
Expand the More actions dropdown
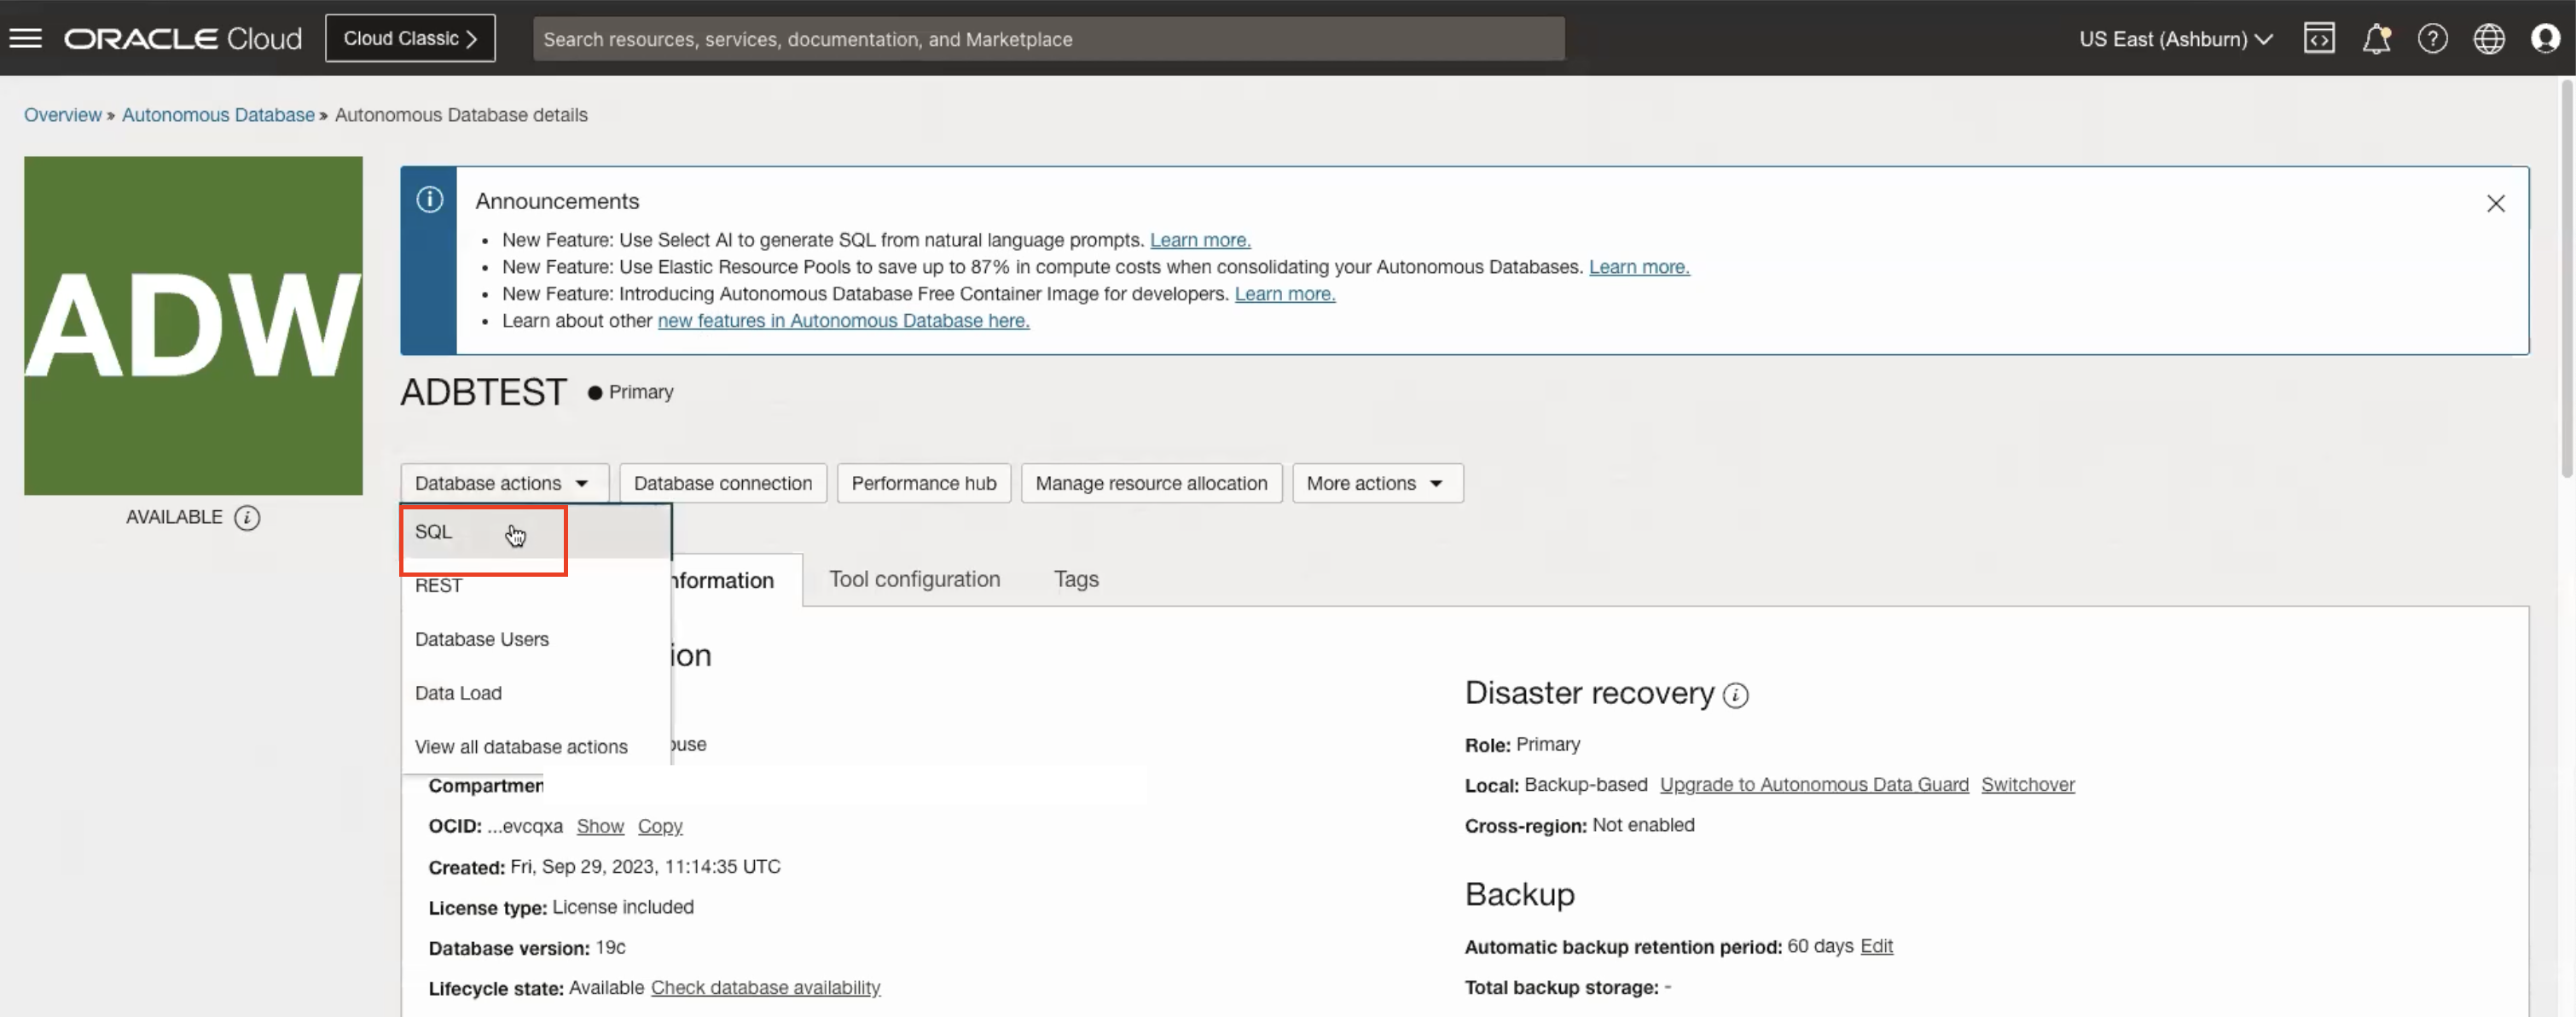point(1377,482)
